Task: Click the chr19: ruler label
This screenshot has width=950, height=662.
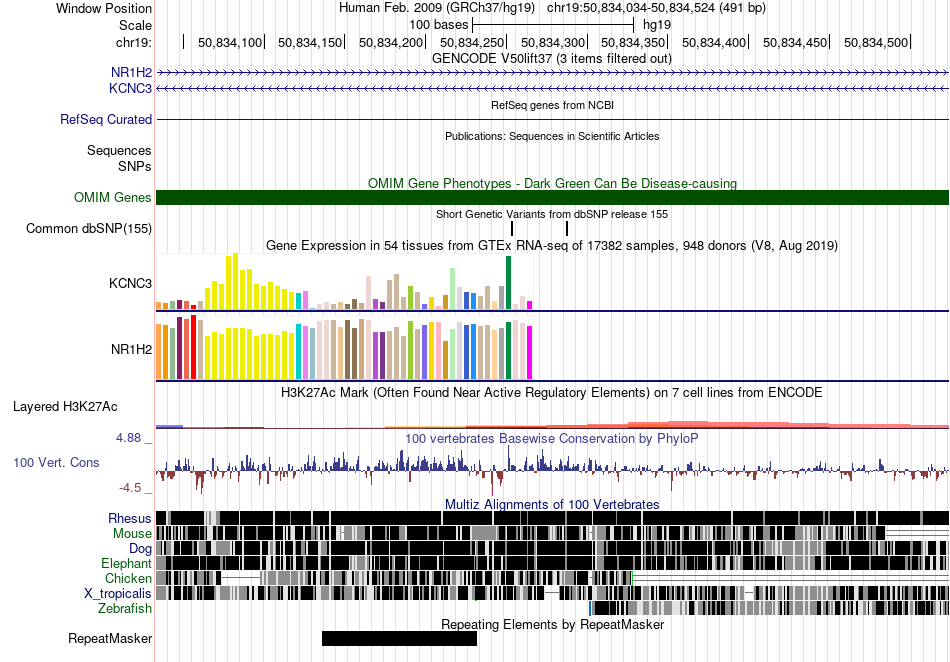Action: [133, 42]
